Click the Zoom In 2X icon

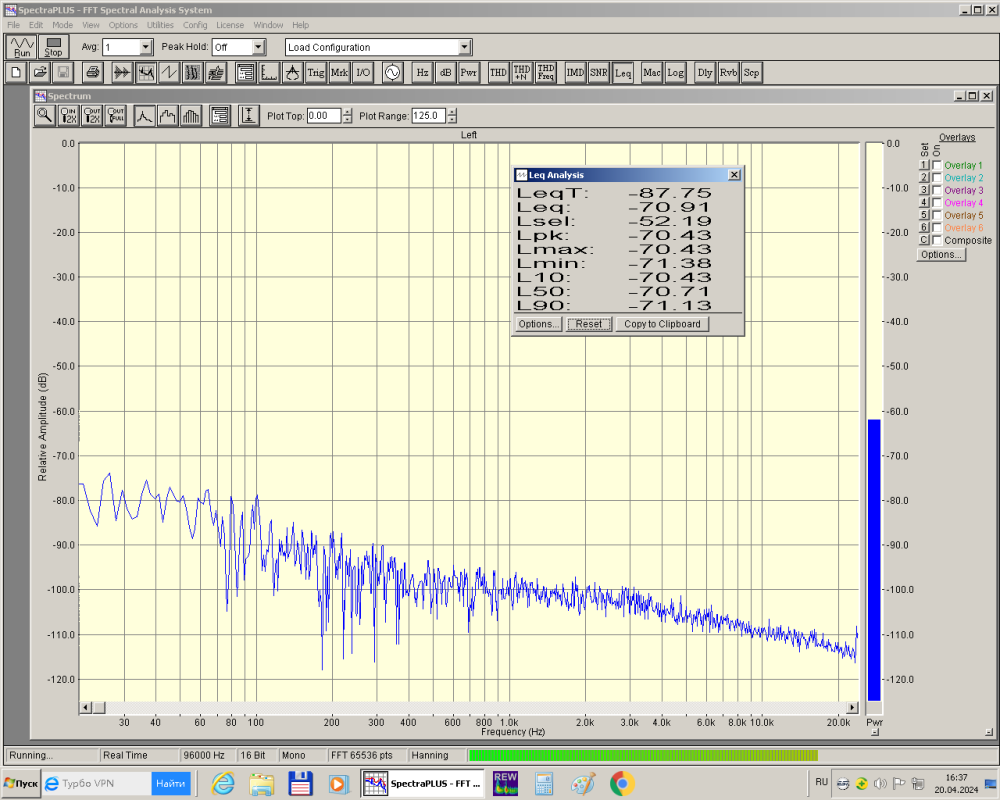[68, 115]
